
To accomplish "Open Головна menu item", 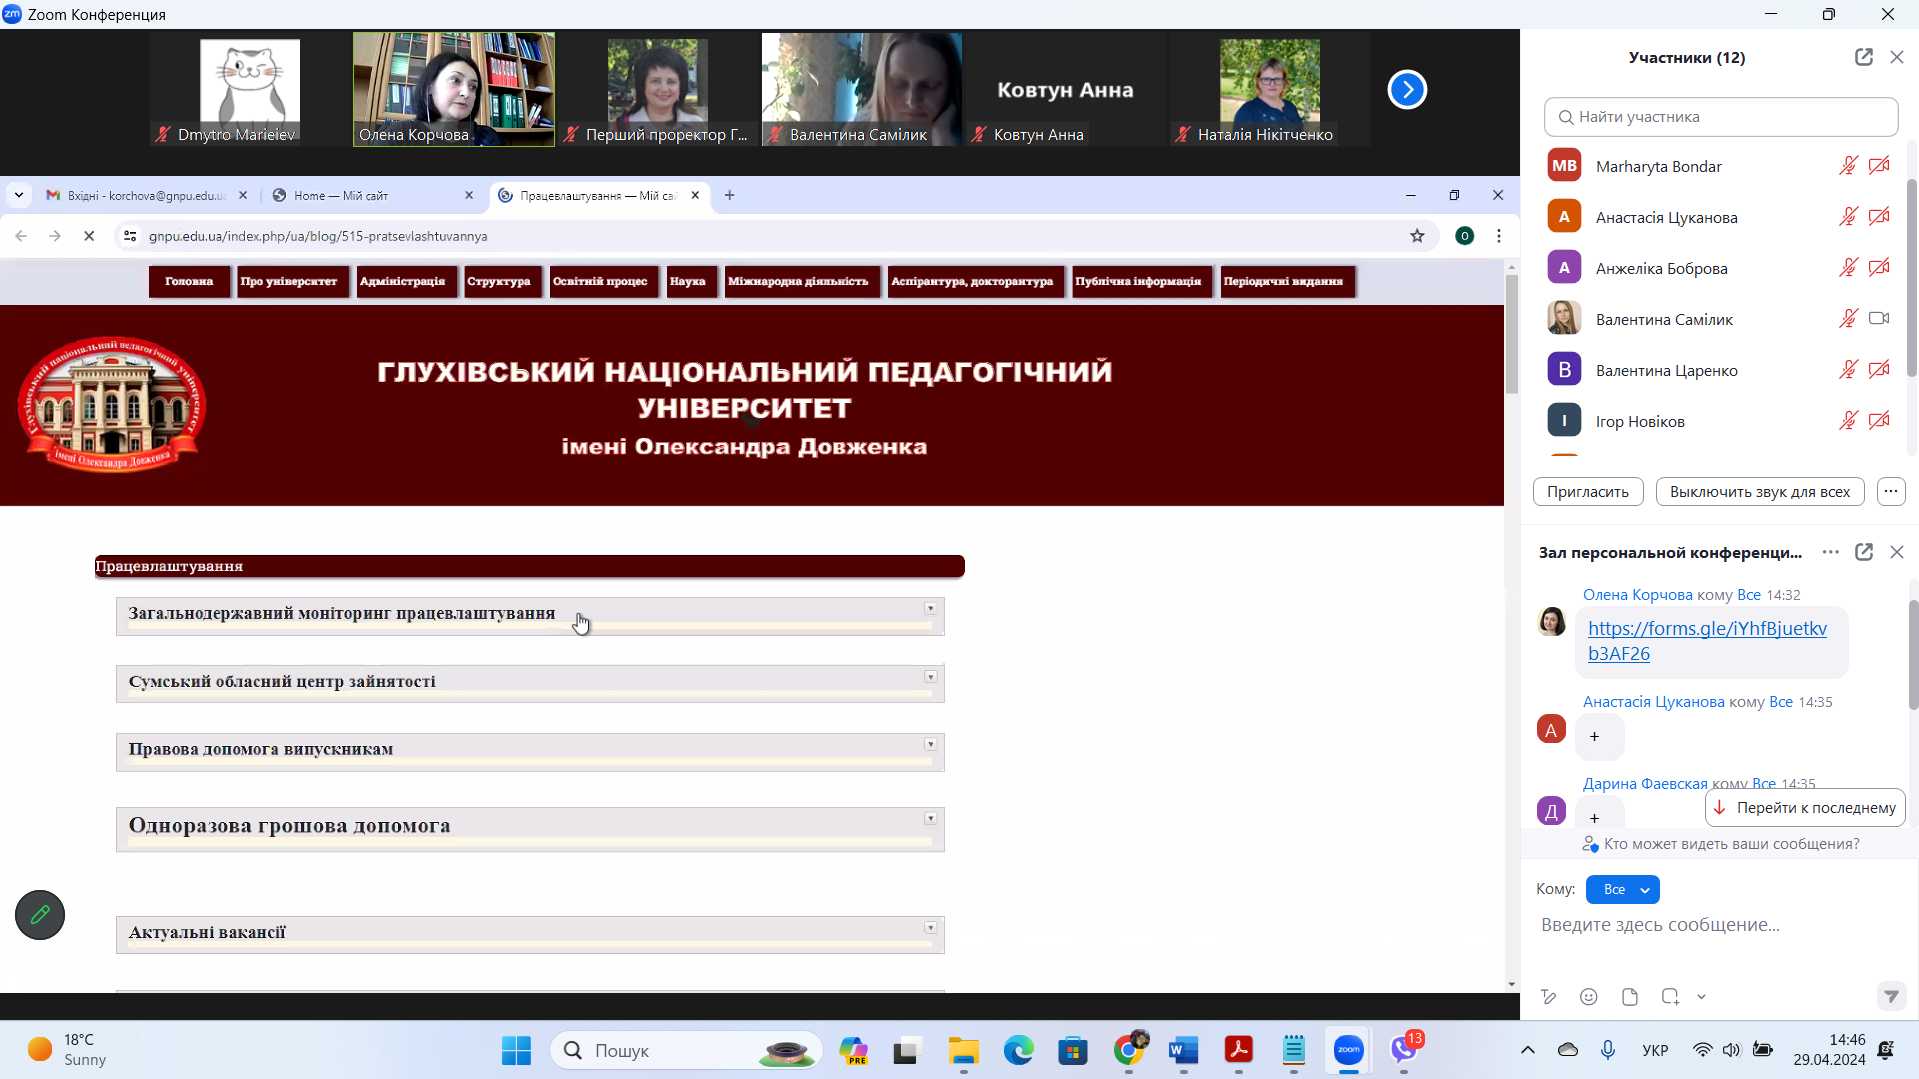I will tap(189, 281).
